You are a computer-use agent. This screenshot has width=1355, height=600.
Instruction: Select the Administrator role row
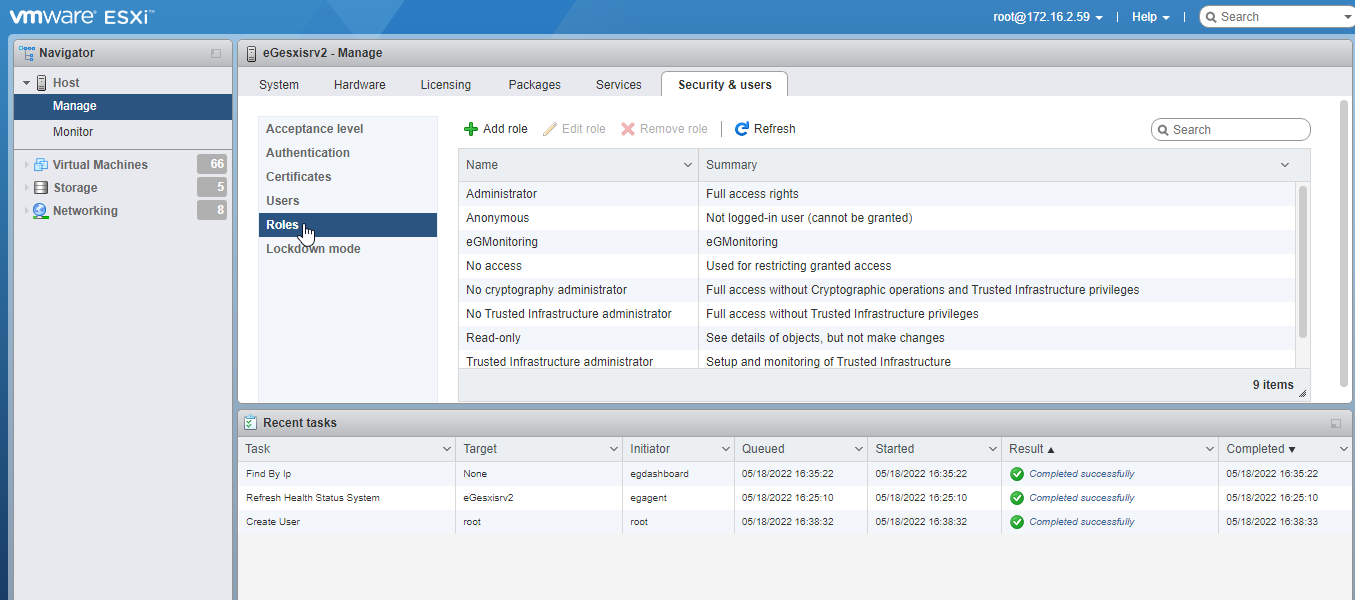click(877, 194)
